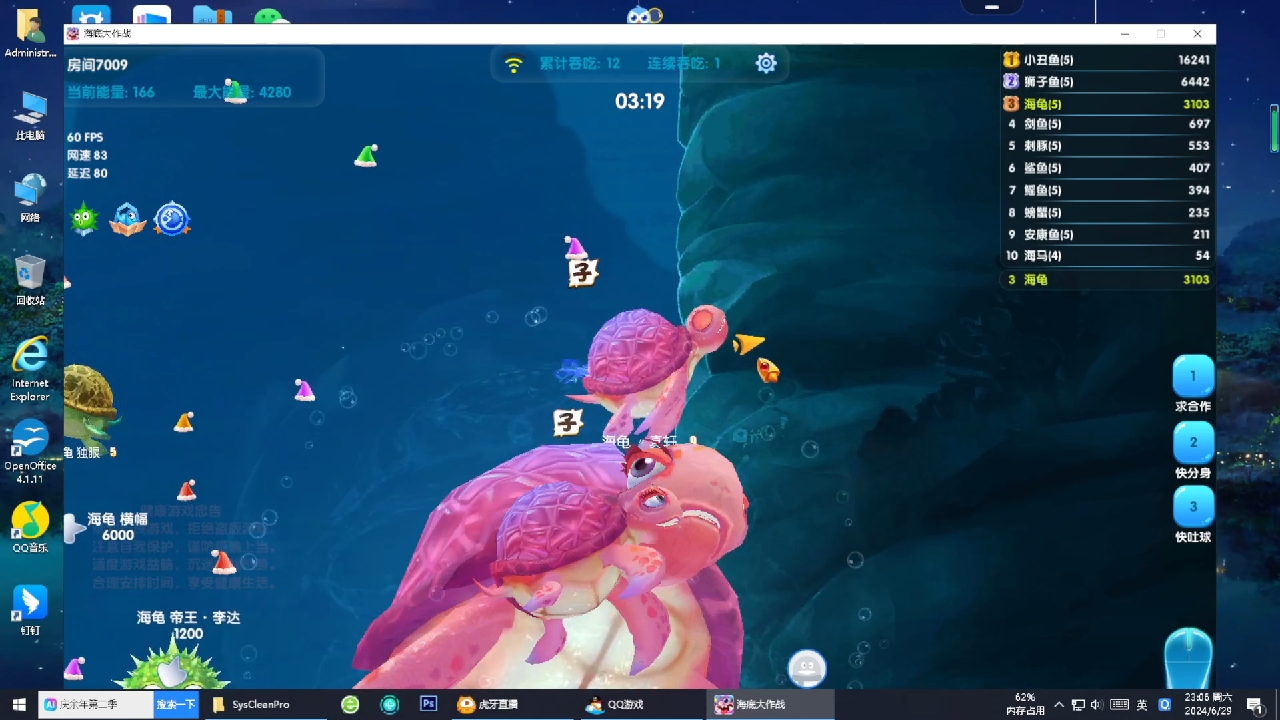Click the blue mouse control icon
1280x720 pixels.
pyautogui.click(x=1188, y=660)
